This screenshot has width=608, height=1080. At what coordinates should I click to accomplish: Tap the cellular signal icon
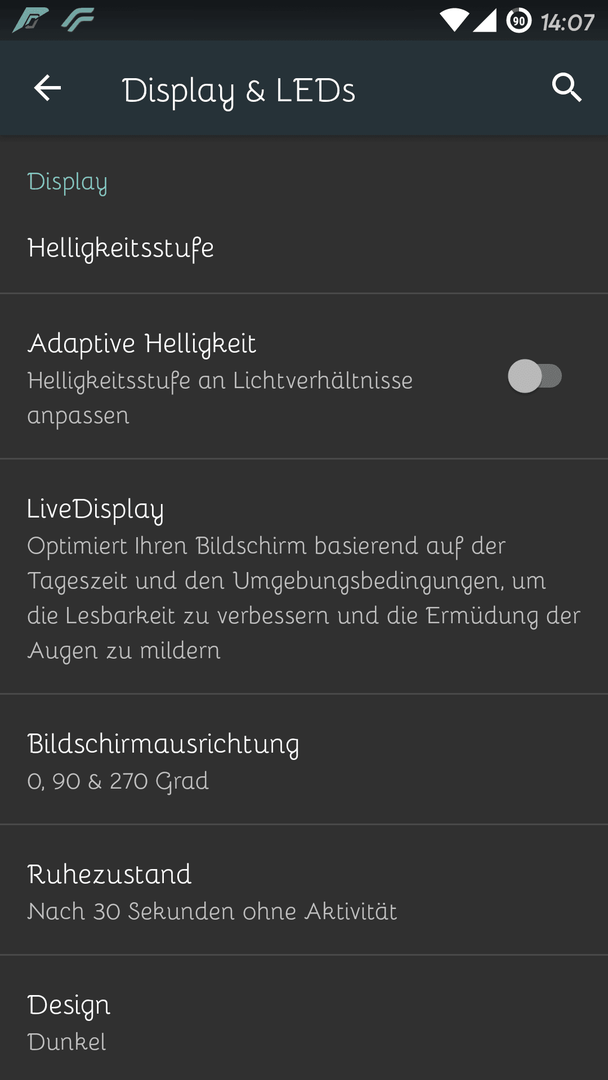485,21
